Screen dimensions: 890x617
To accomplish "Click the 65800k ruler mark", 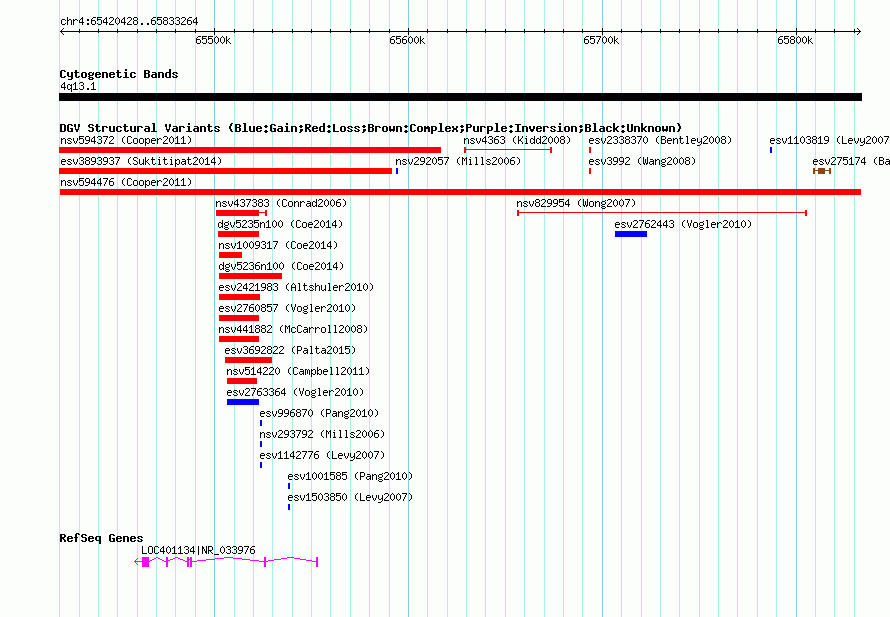I will pos(795,40).
